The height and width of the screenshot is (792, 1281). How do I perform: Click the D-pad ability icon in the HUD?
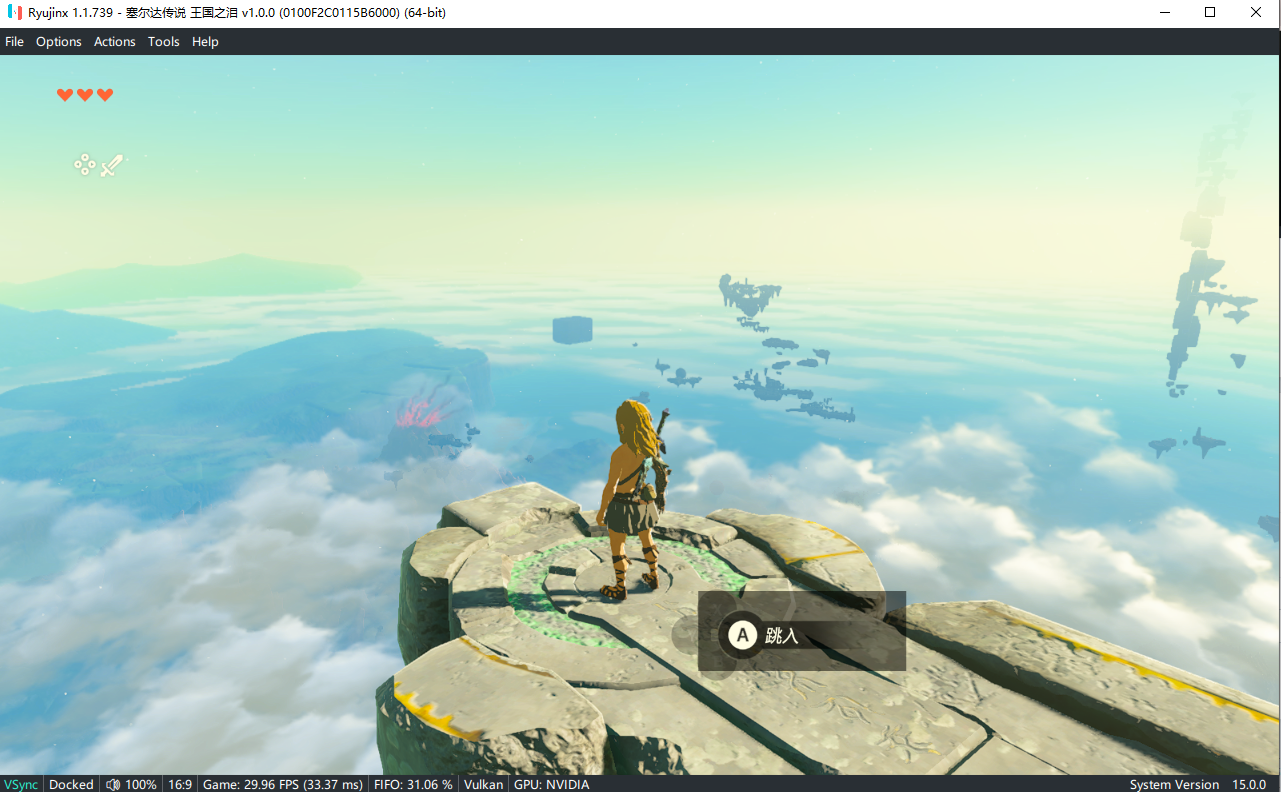click(x=85, y=165)
